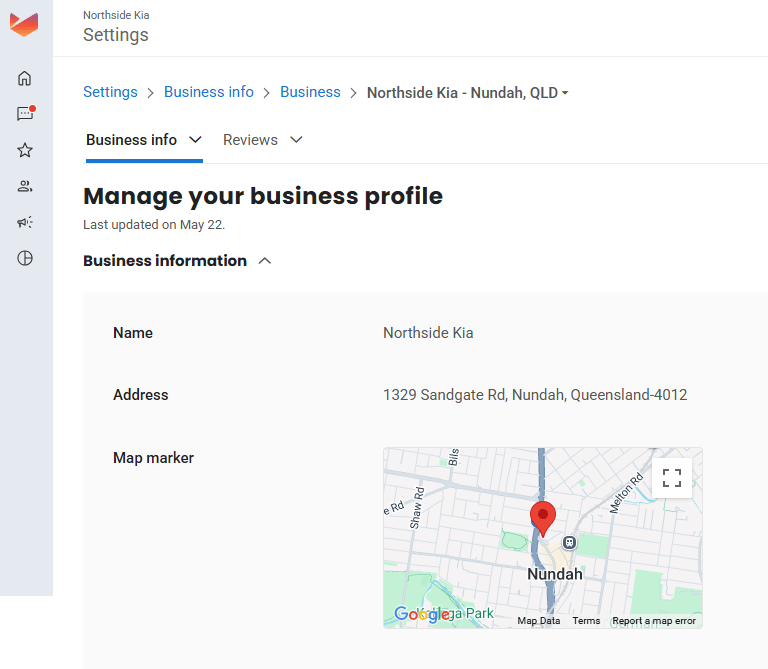Viewport: 768px width, 669px height.
Task: Click the Nundah train station map icon
Action: pyautogui.click(x=569, y=542)
